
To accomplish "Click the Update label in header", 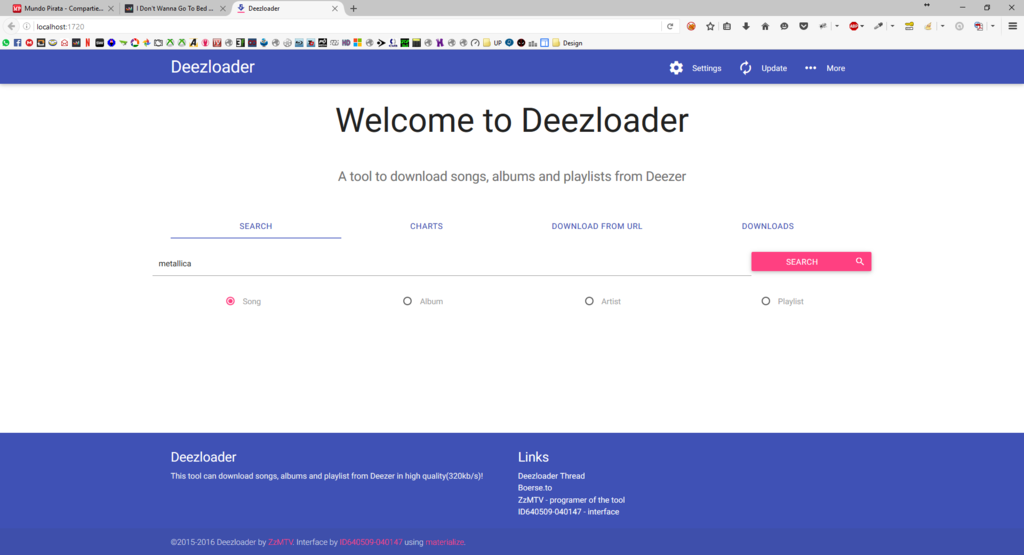I will (774, 68).
